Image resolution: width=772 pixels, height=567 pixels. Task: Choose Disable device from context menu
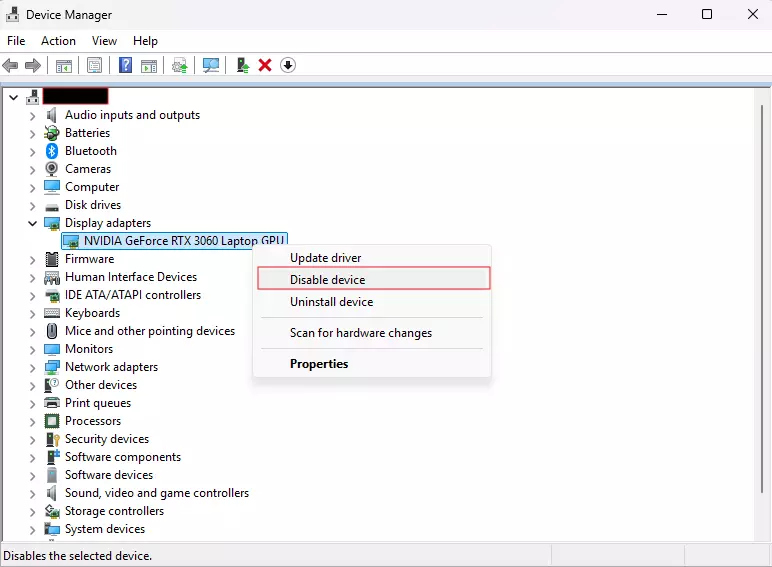pyautogui.click(x=374, y=279)
